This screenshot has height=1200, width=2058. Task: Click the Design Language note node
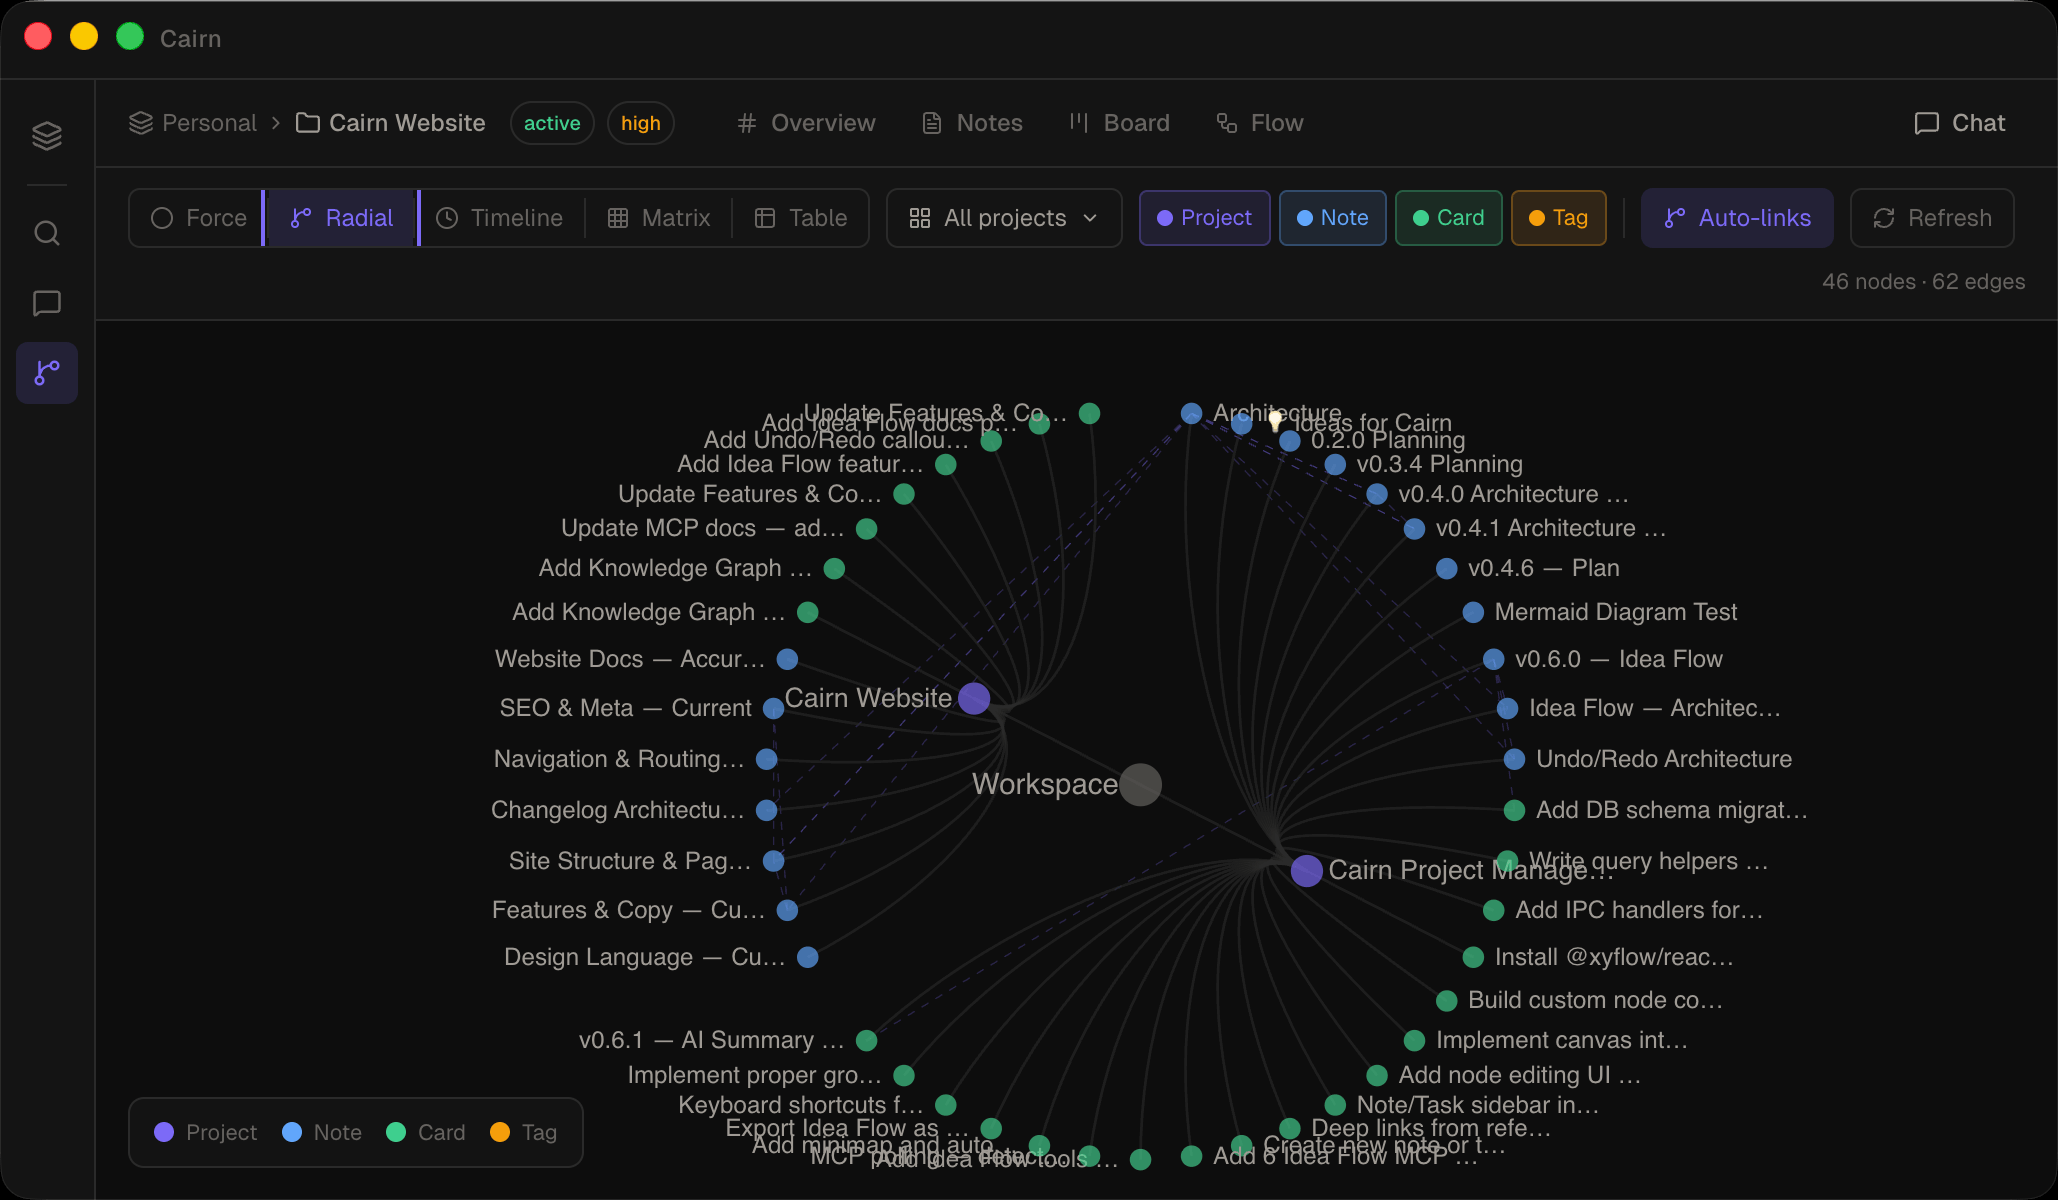(808, 957)
